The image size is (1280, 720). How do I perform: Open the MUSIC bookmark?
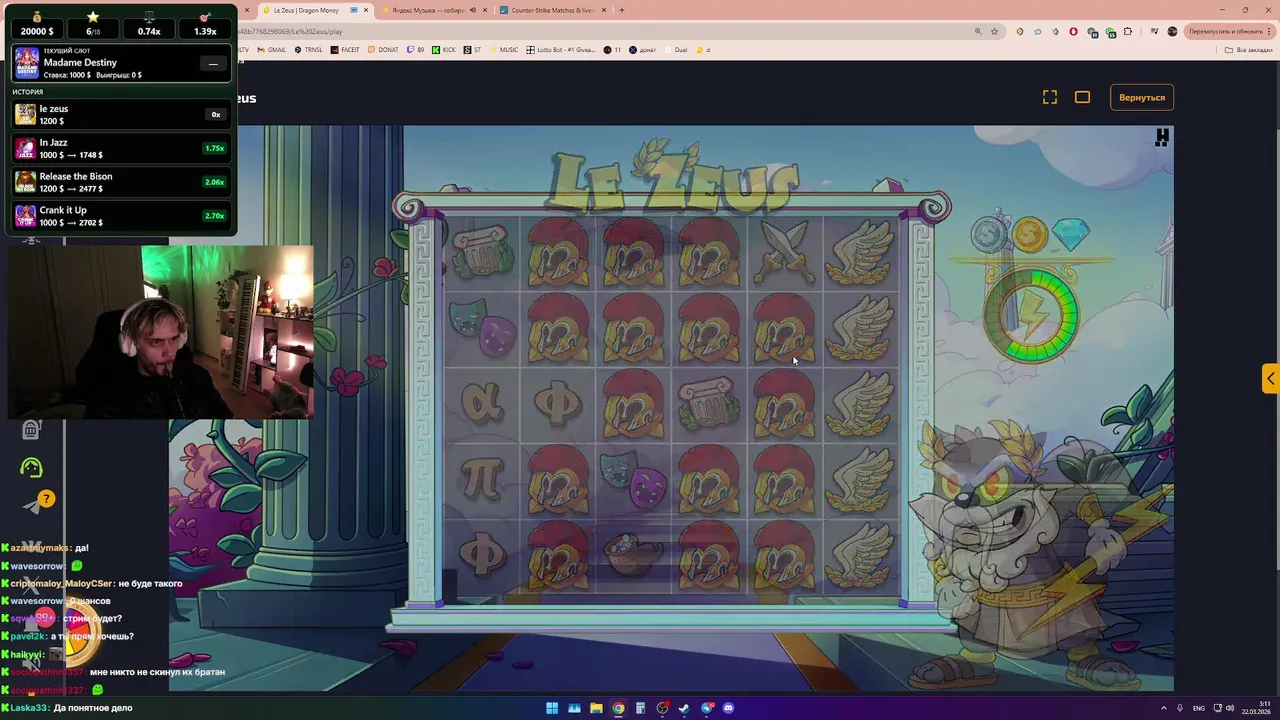(x=504, y=50)
